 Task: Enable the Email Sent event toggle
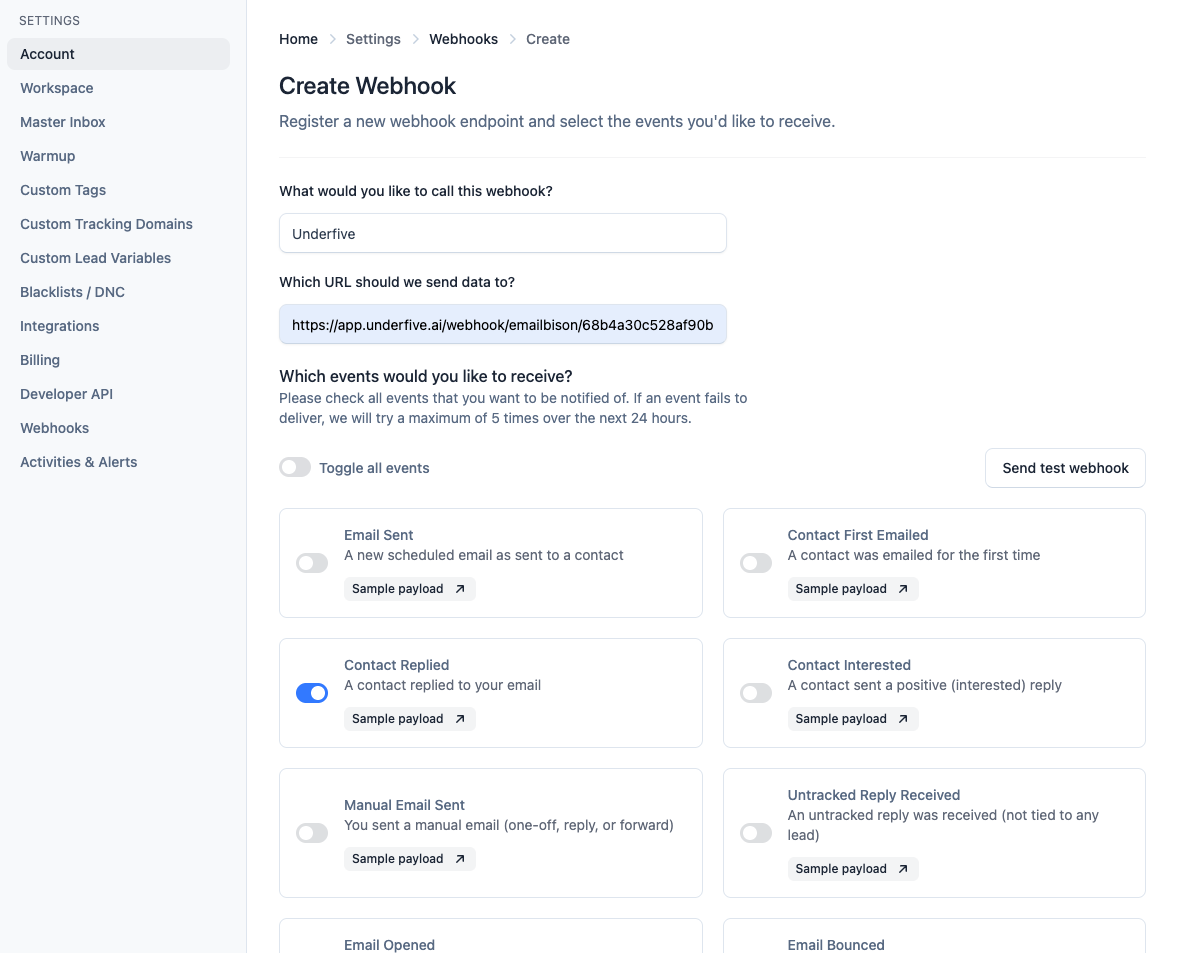coord(311,563)
